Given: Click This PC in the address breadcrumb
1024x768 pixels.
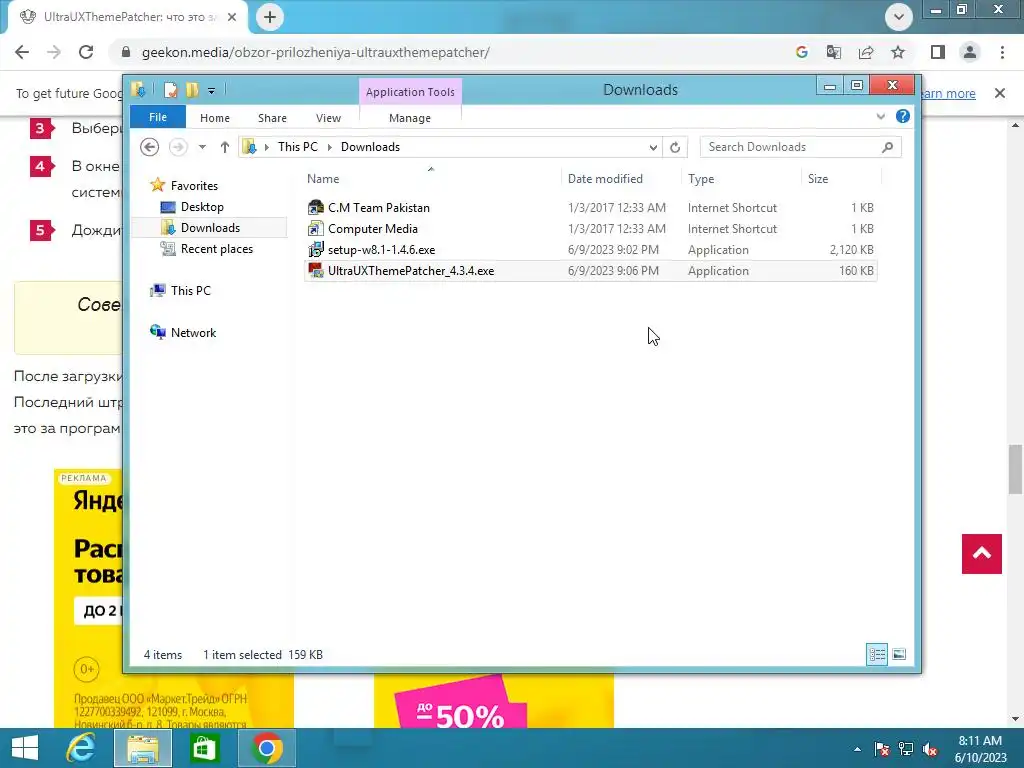Looking at the screenshot, I should pos(298,147).
